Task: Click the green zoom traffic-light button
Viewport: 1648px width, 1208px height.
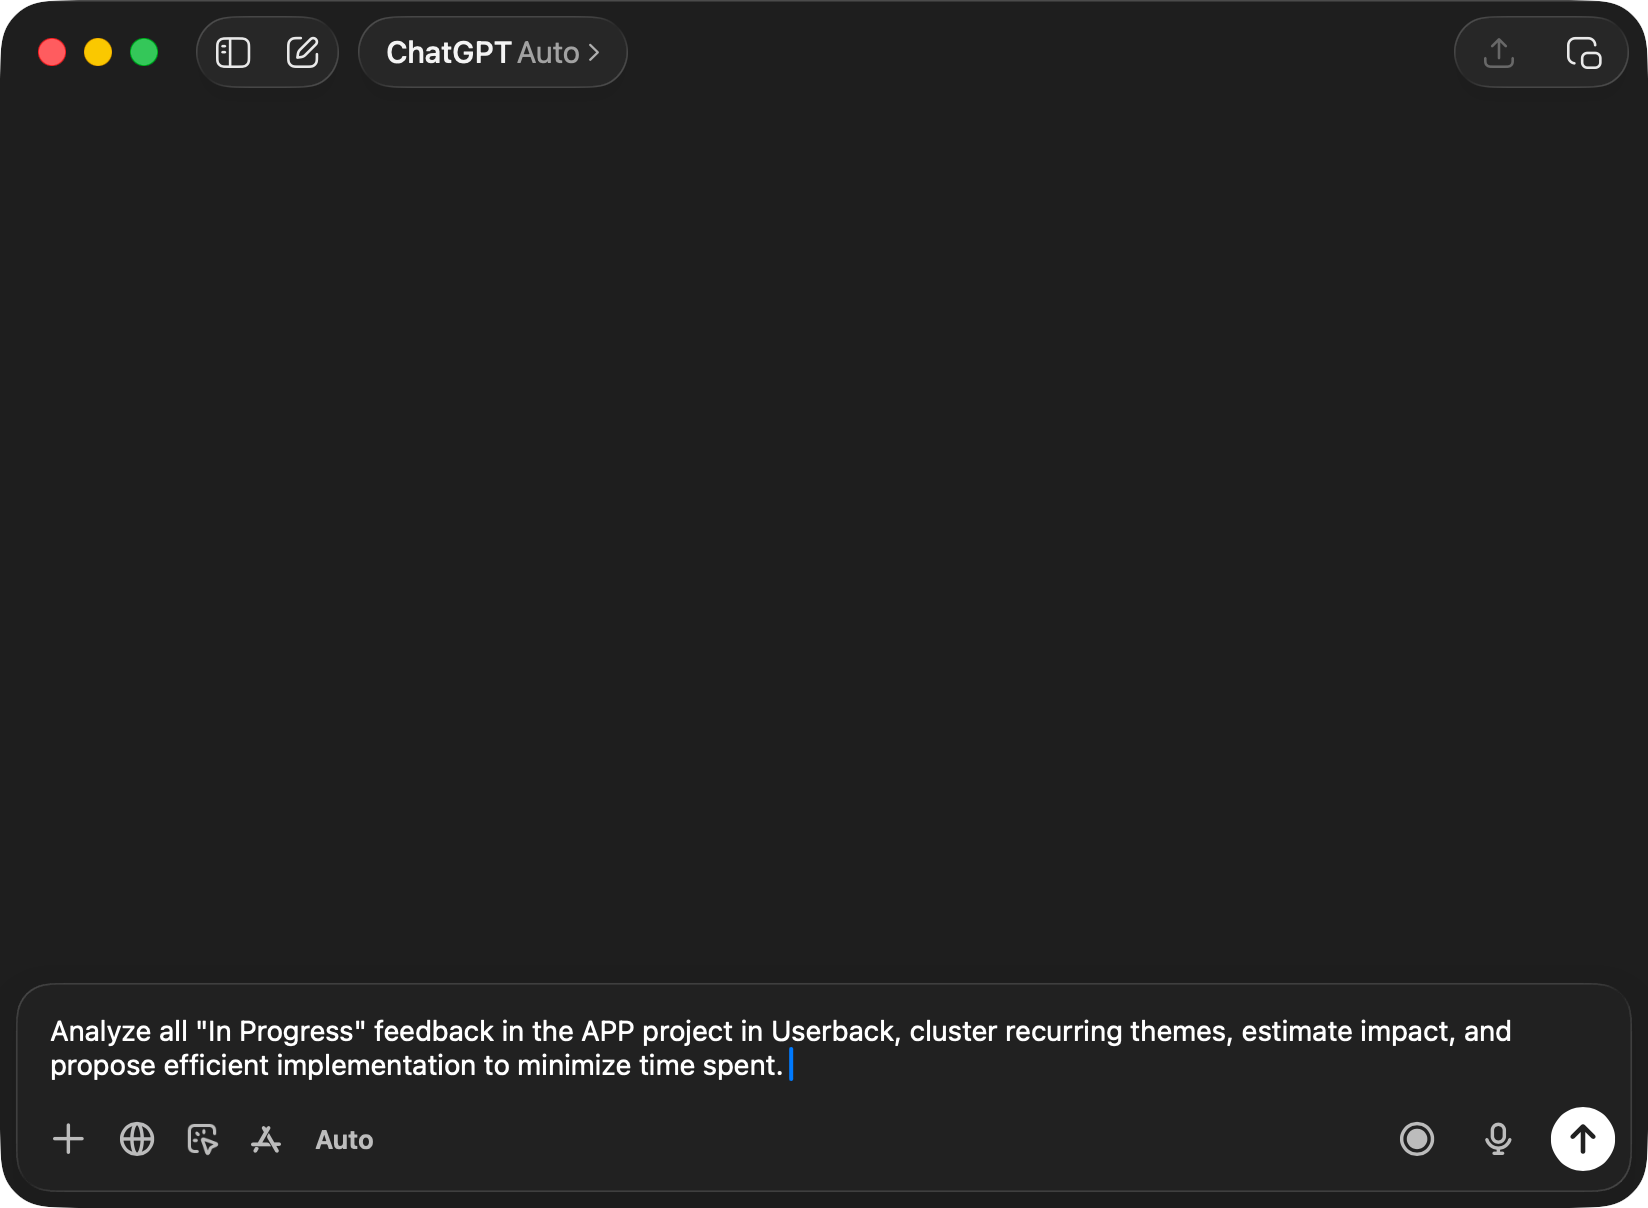Action: tap(144, 52)
